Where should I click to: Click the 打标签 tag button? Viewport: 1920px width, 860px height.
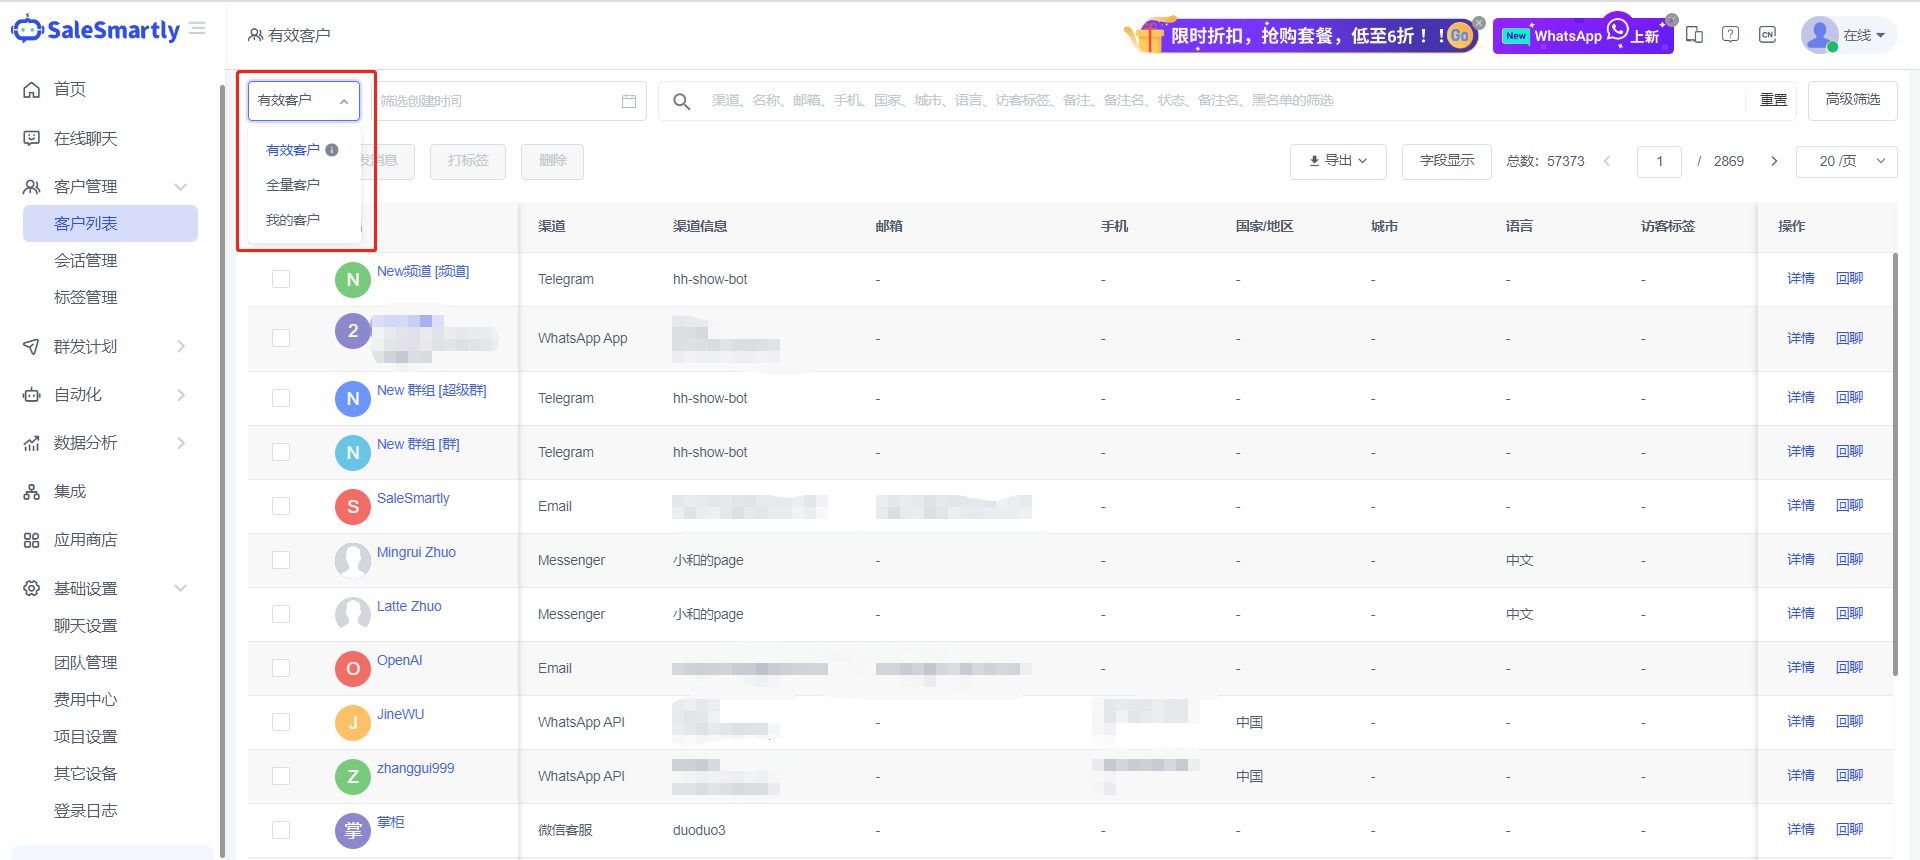(x=468, y=161)
